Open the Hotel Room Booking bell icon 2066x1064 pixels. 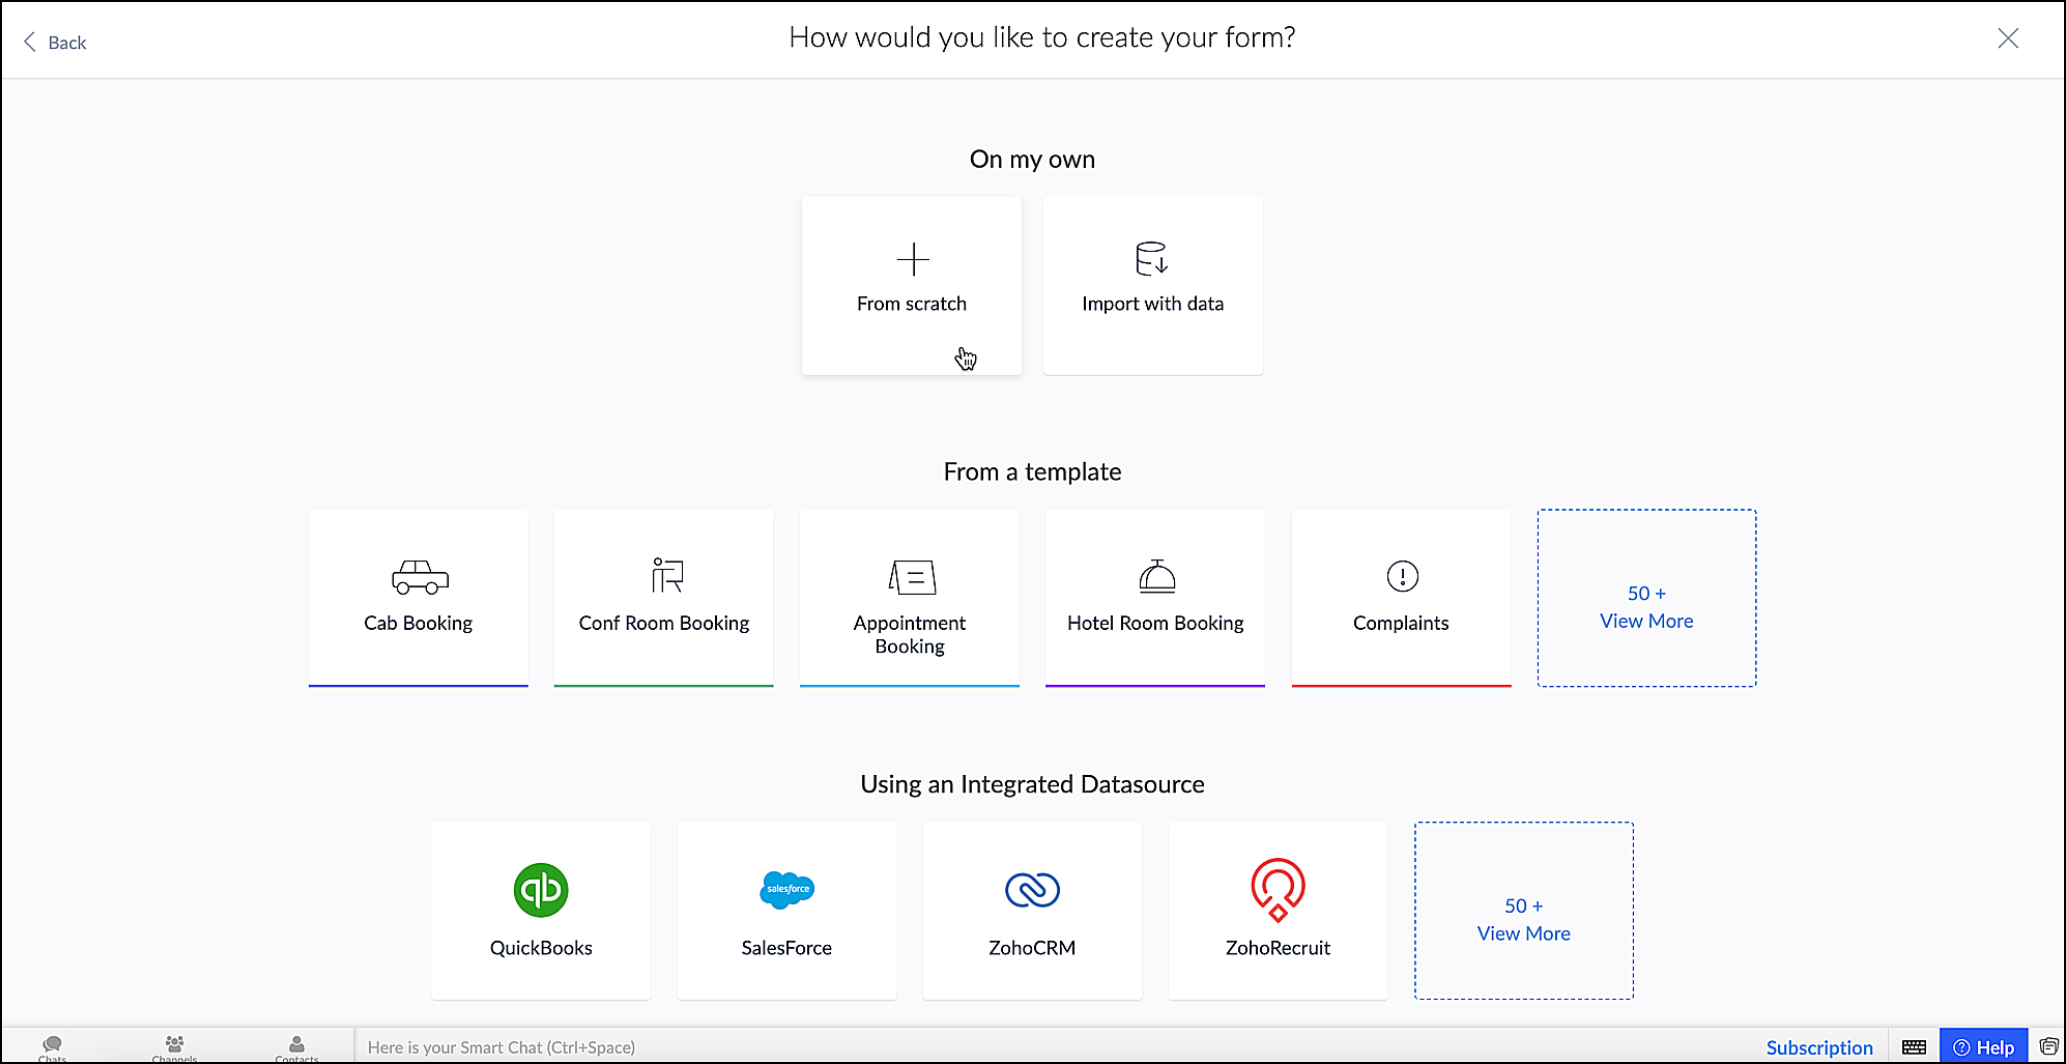click(x=1157, y=576)
